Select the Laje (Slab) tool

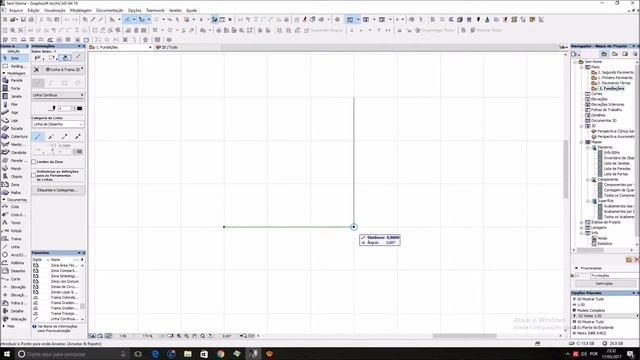14,120
